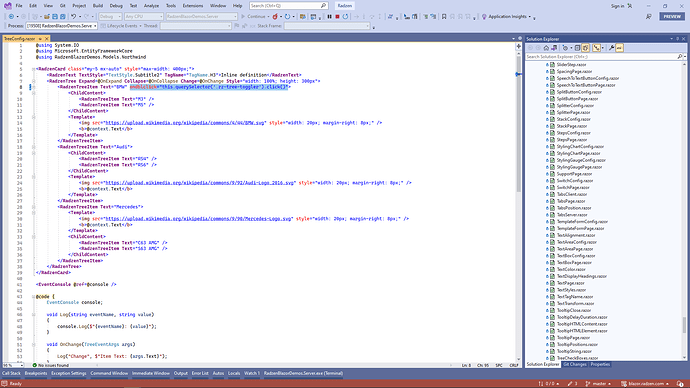Switch views icon in Solution Explorer

pos(554,48)
